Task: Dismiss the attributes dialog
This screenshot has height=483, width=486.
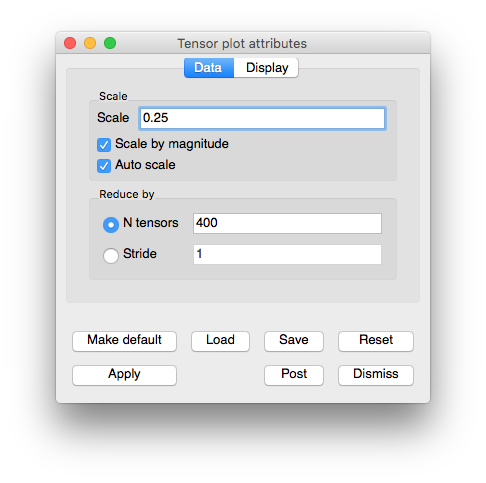Action: [376, 375]
